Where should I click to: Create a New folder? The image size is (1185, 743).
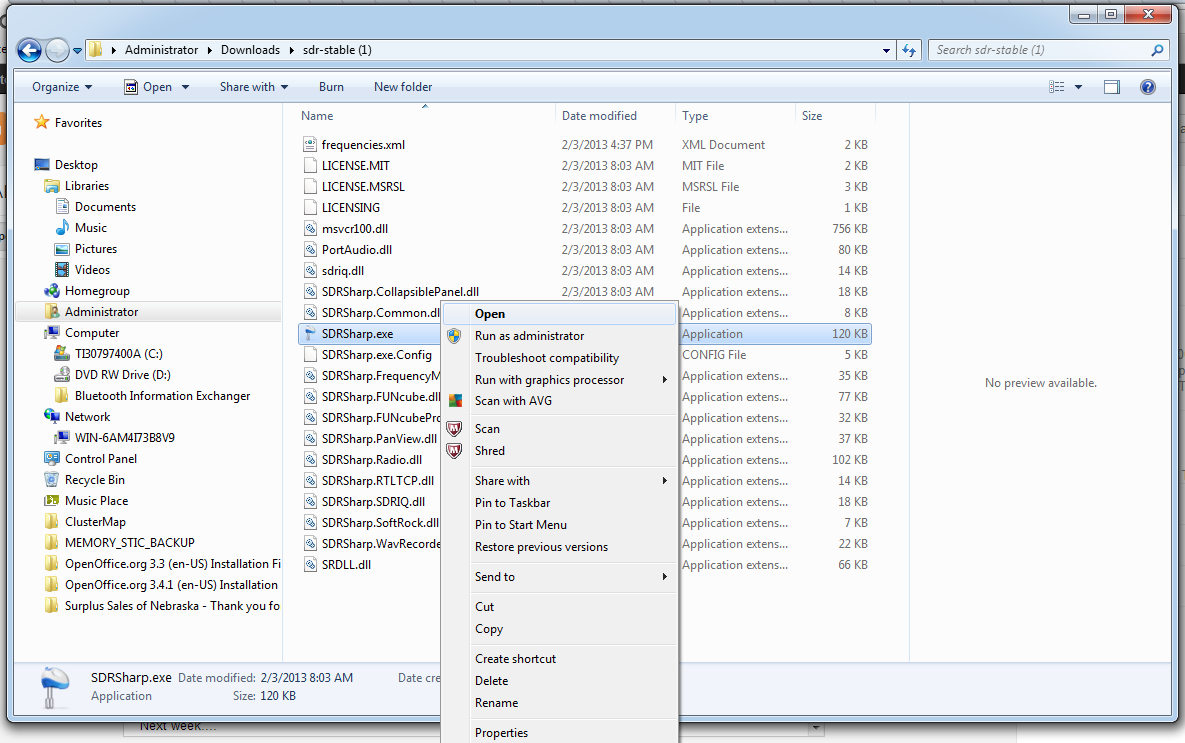[x=403, y=87]
